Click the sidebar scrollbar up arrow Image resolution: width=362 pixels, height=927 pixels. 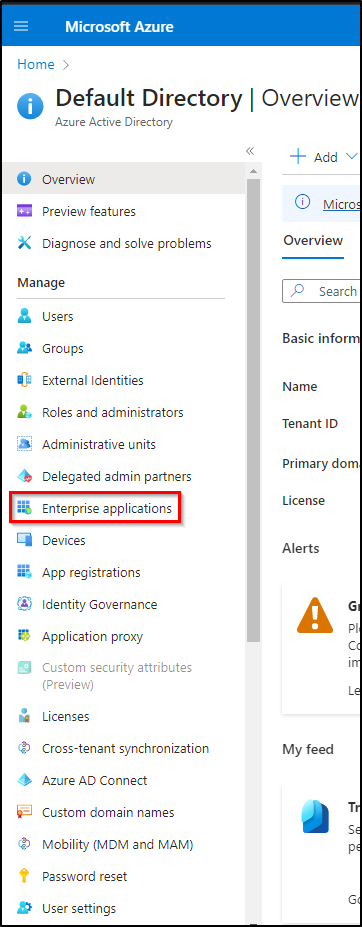(x=253, y=171)
